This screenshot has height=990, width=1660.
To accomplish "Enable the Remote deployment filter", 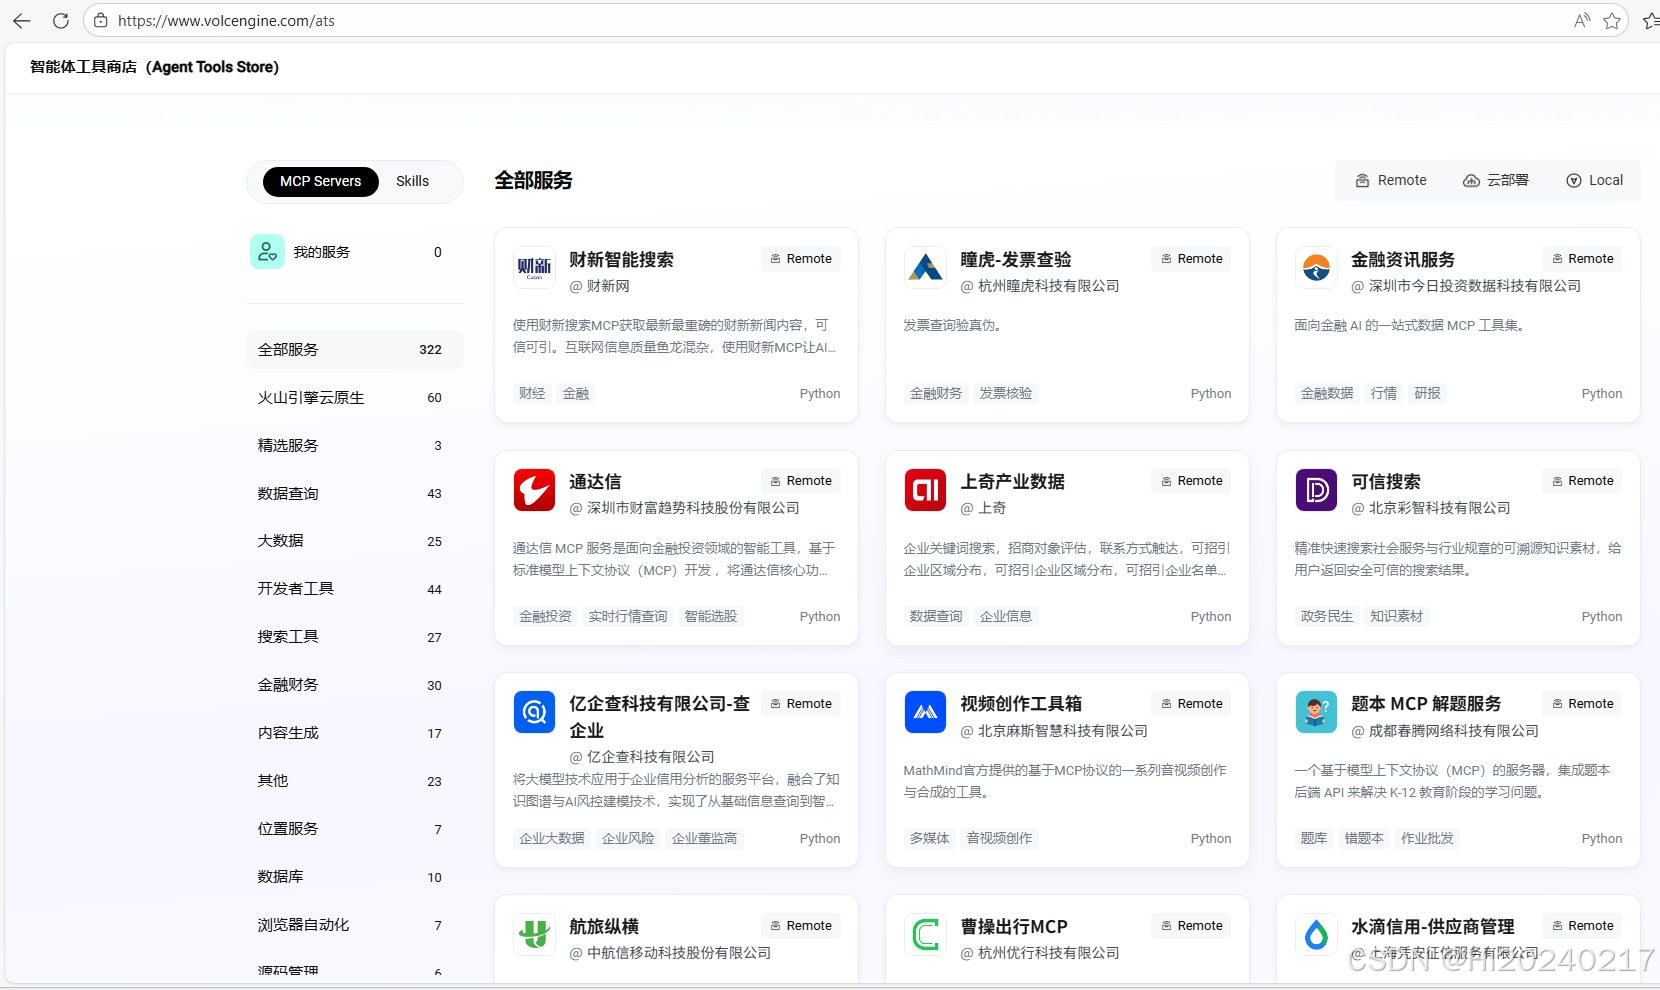I will 1390,180.
